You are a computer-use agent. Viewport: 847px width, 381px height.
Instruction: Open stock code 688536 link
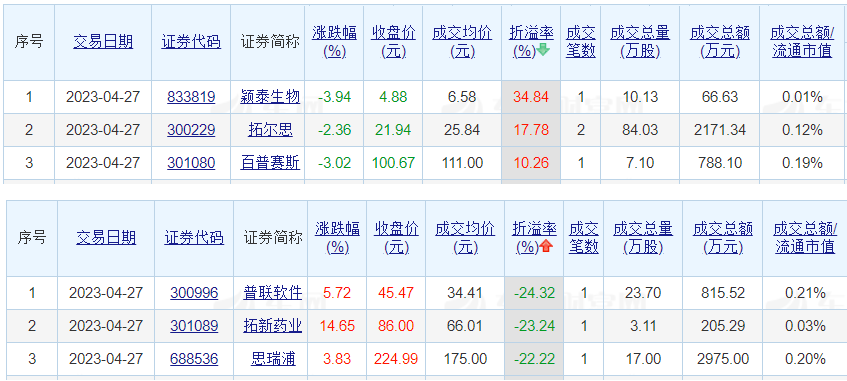(194, 359)
